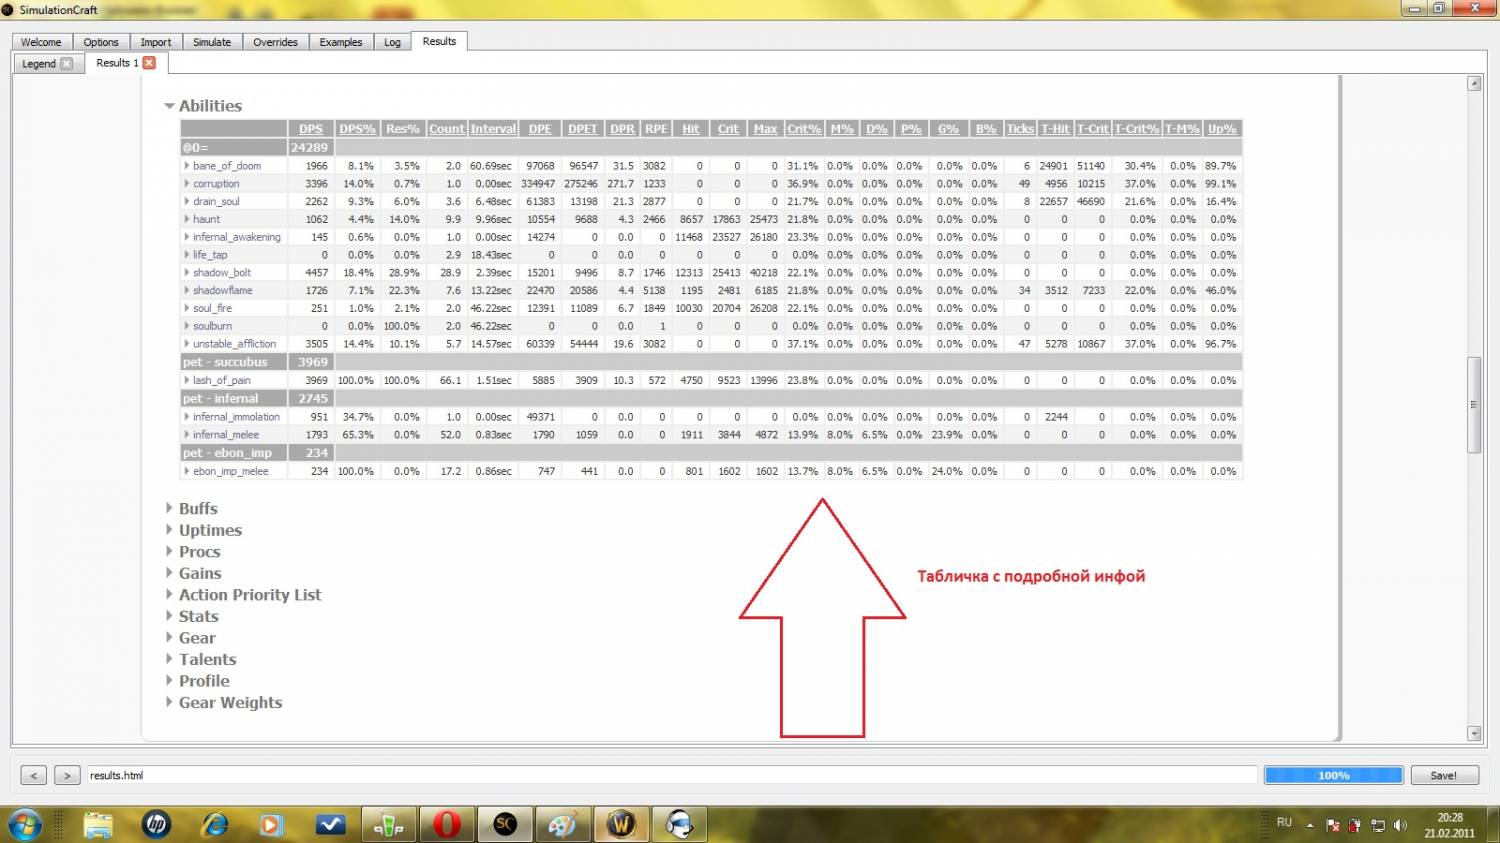Expand the Gear section
Viewport: 1500px width, 843px height.
point(169,637)
